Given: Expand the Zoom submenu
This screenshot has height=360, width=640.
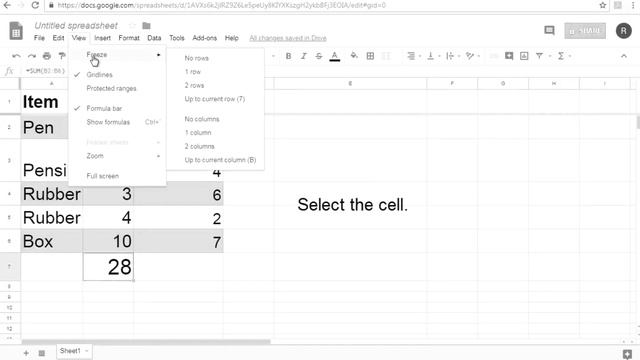Looking at the screenshot, I should (118, 156).
